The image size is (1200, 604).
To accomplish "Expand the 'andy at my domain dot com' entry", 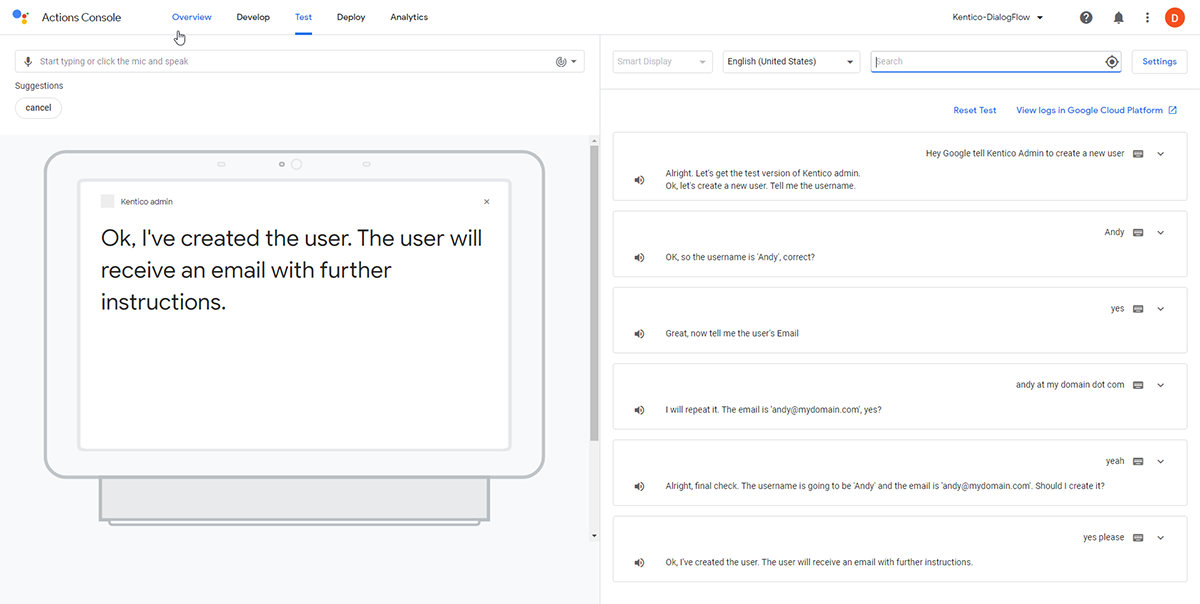I will (x=1161, y=385).
